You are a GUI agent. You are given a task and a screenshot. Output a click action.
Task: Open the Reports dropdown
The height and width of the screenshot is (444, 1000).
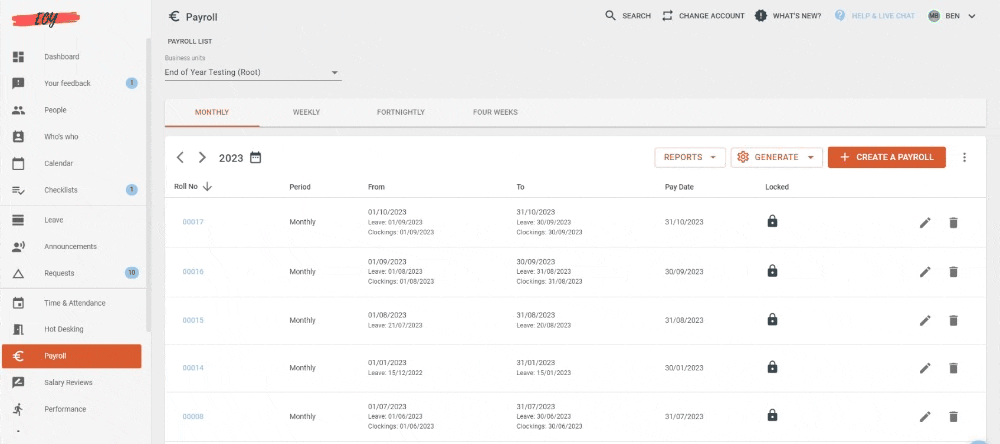(690, 158)
